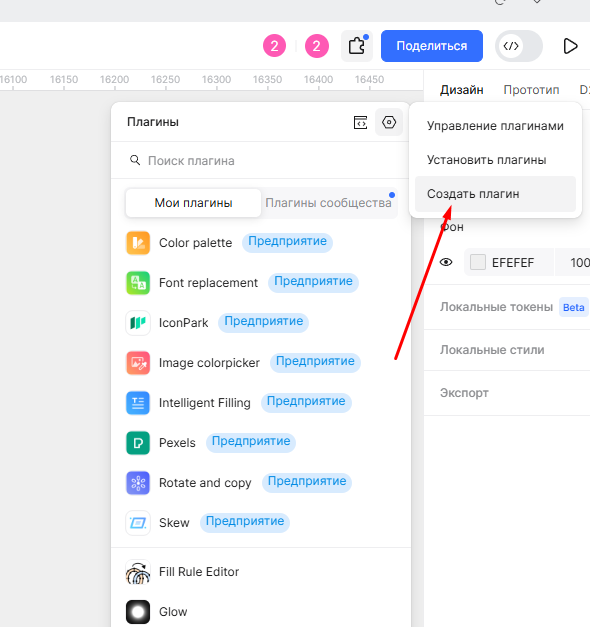Screen dimensions: 590x627
Task: Open the plugins puzzle icon in toolbar
Action: click(357, 46)
